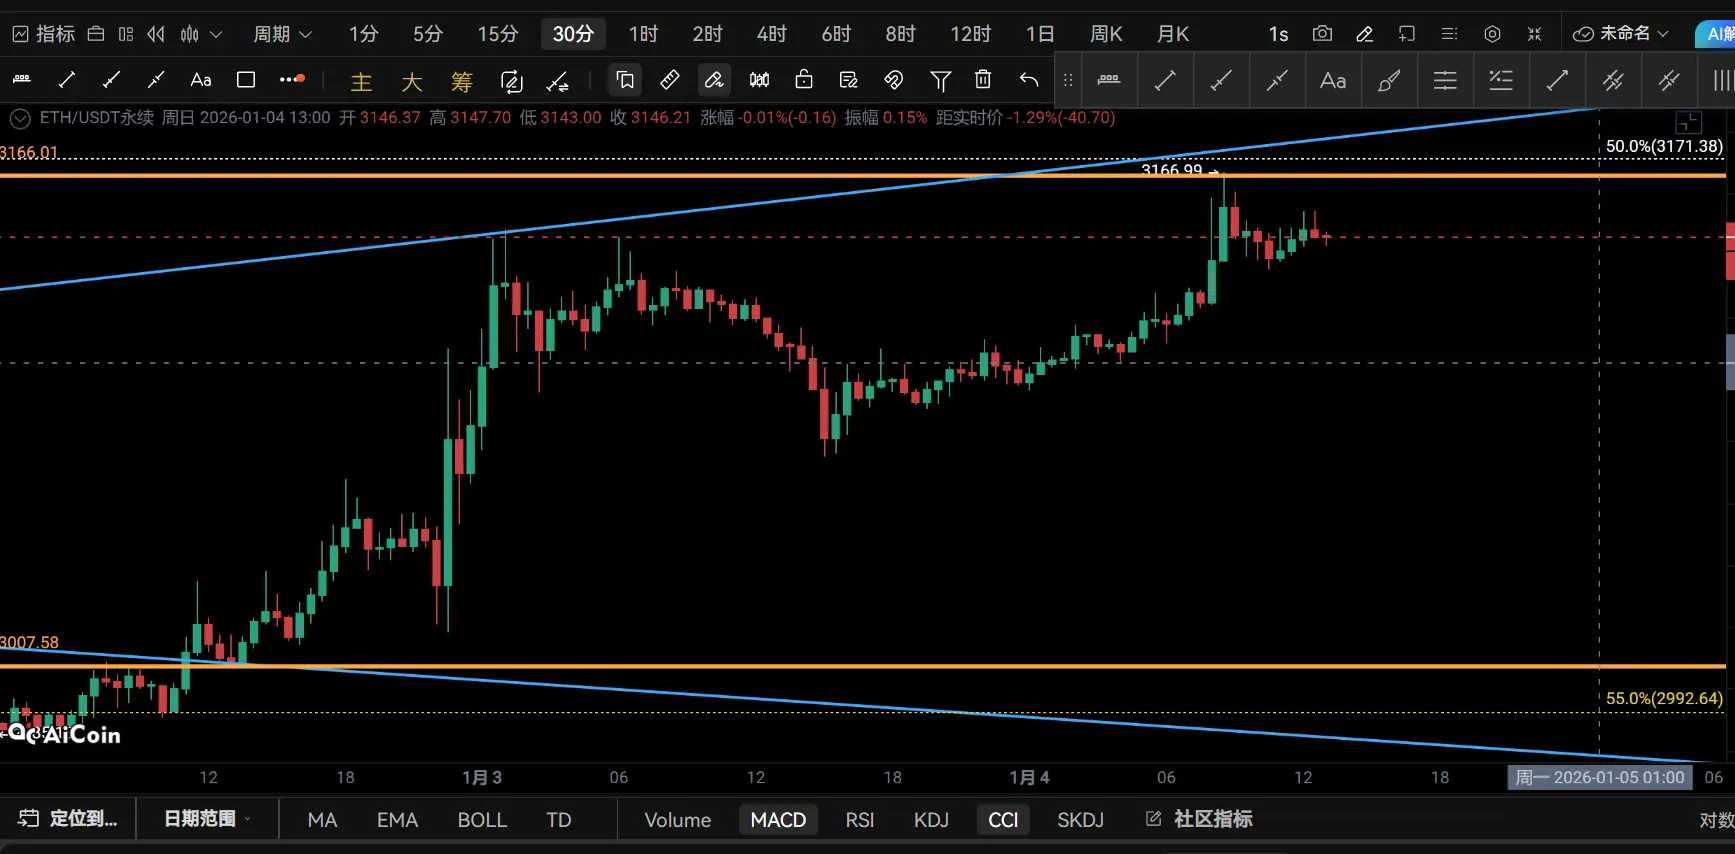Image resolution: width=1735 pixels, height=854 pixels.
Task: Toggle the MACD sub-indicator
Action: tap(778, 820)
